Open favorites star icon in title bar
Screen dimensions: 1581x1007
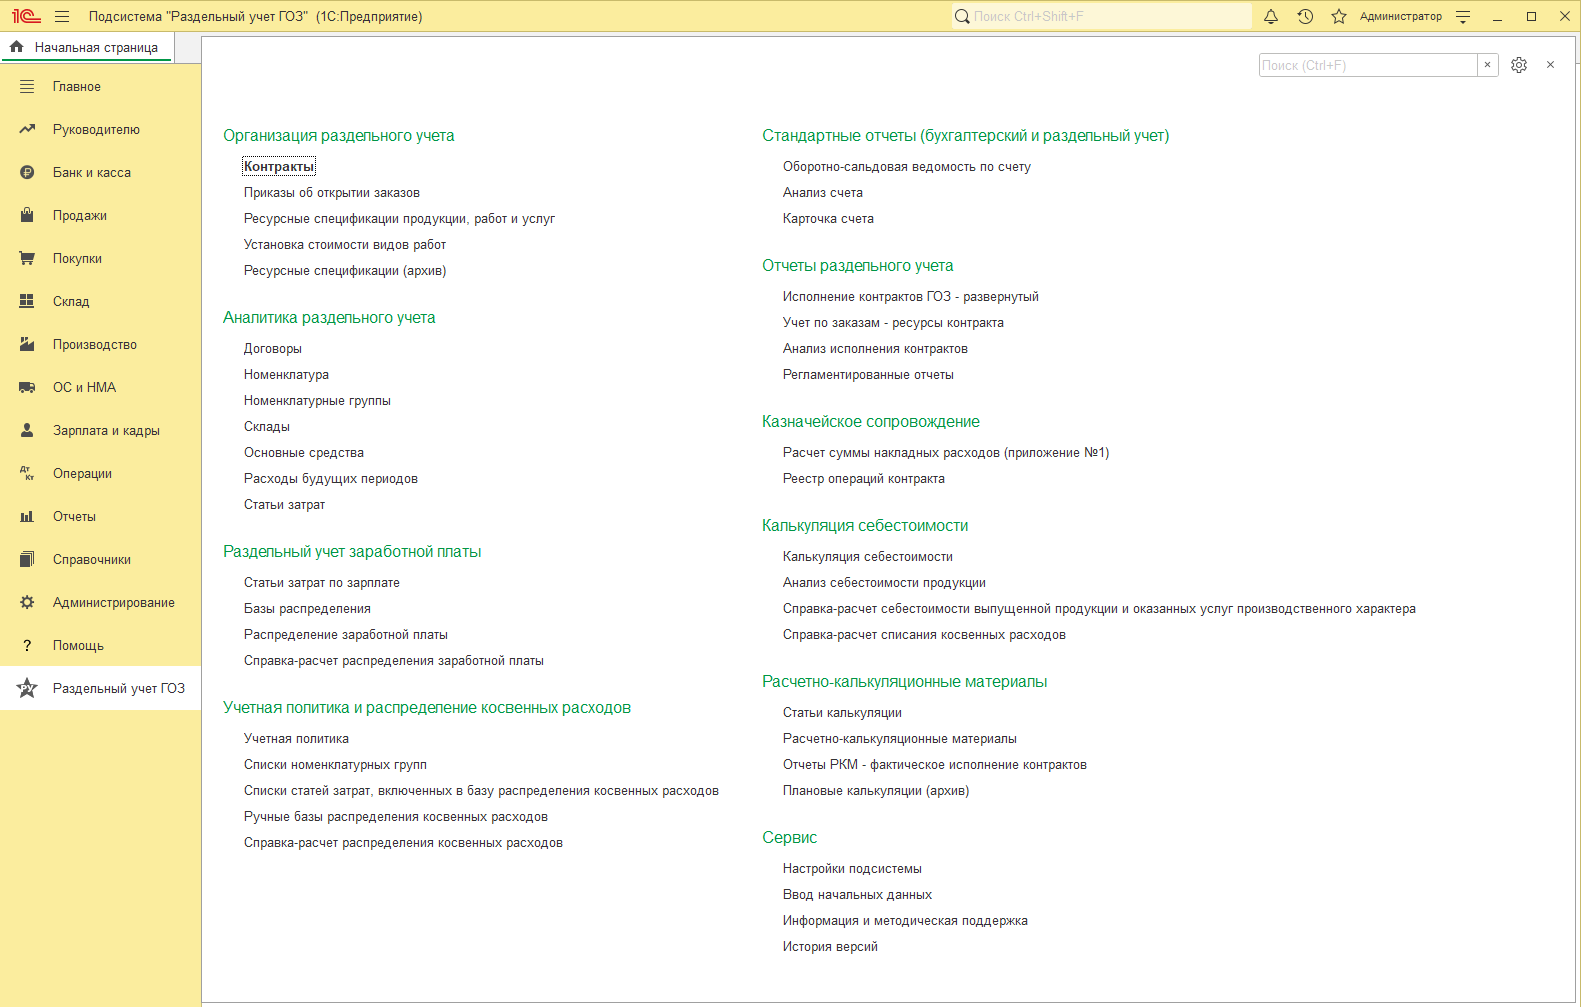[1339, 16]
